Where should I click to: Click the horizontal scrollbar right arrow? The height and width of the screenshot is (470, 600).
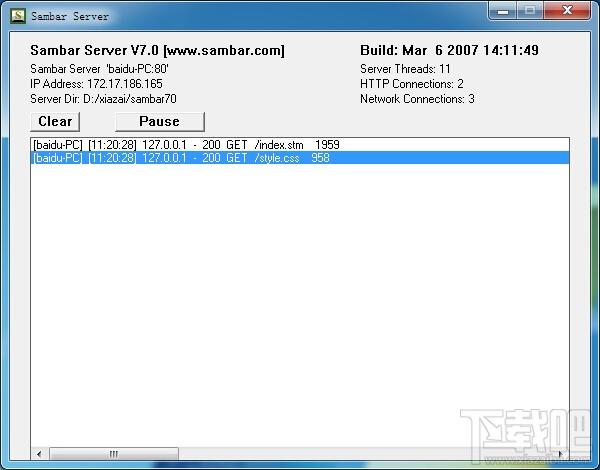(561, 454)
